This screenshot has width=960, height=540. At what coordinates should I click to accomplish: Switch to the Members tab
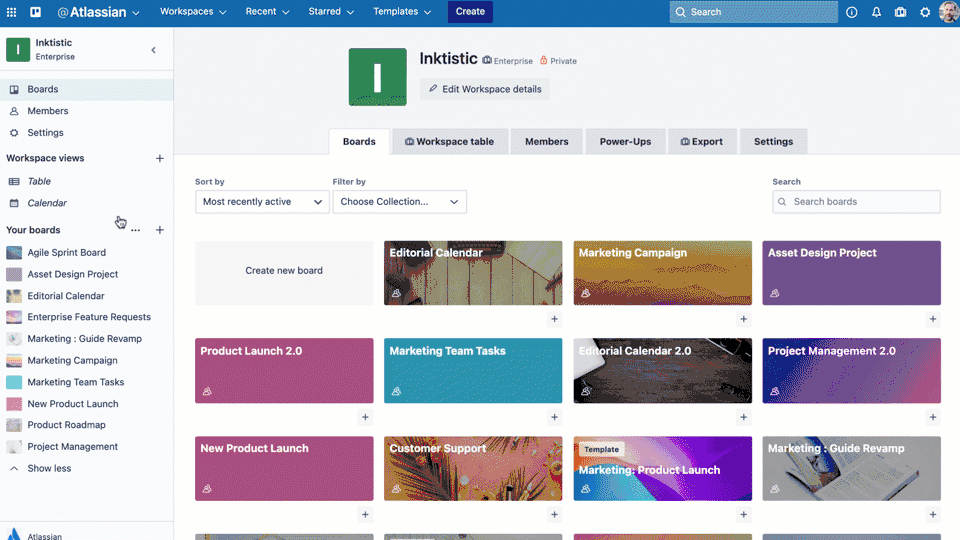click(x=547, y=141)
